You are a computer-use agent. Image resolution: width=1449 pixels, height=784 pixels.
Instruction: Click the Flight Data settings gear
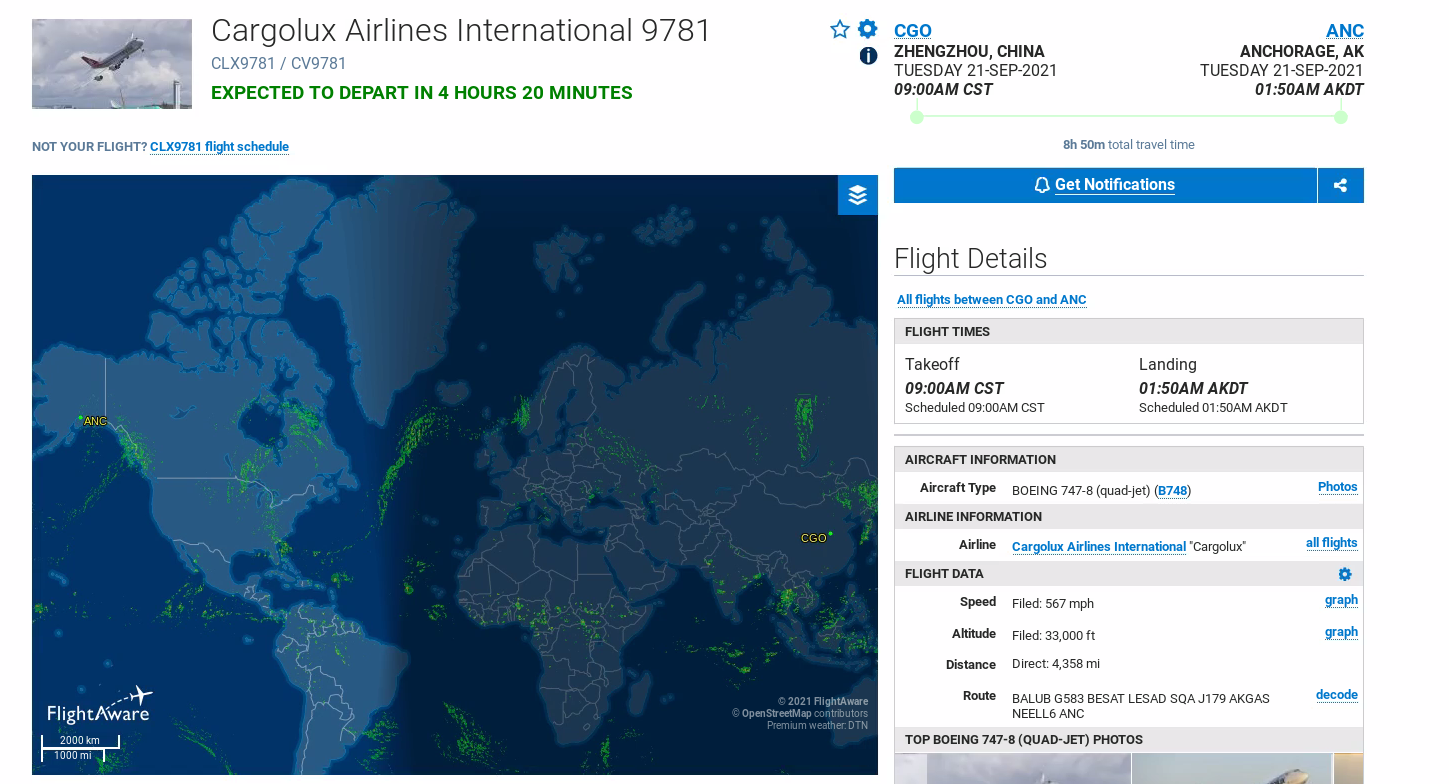1345,574
